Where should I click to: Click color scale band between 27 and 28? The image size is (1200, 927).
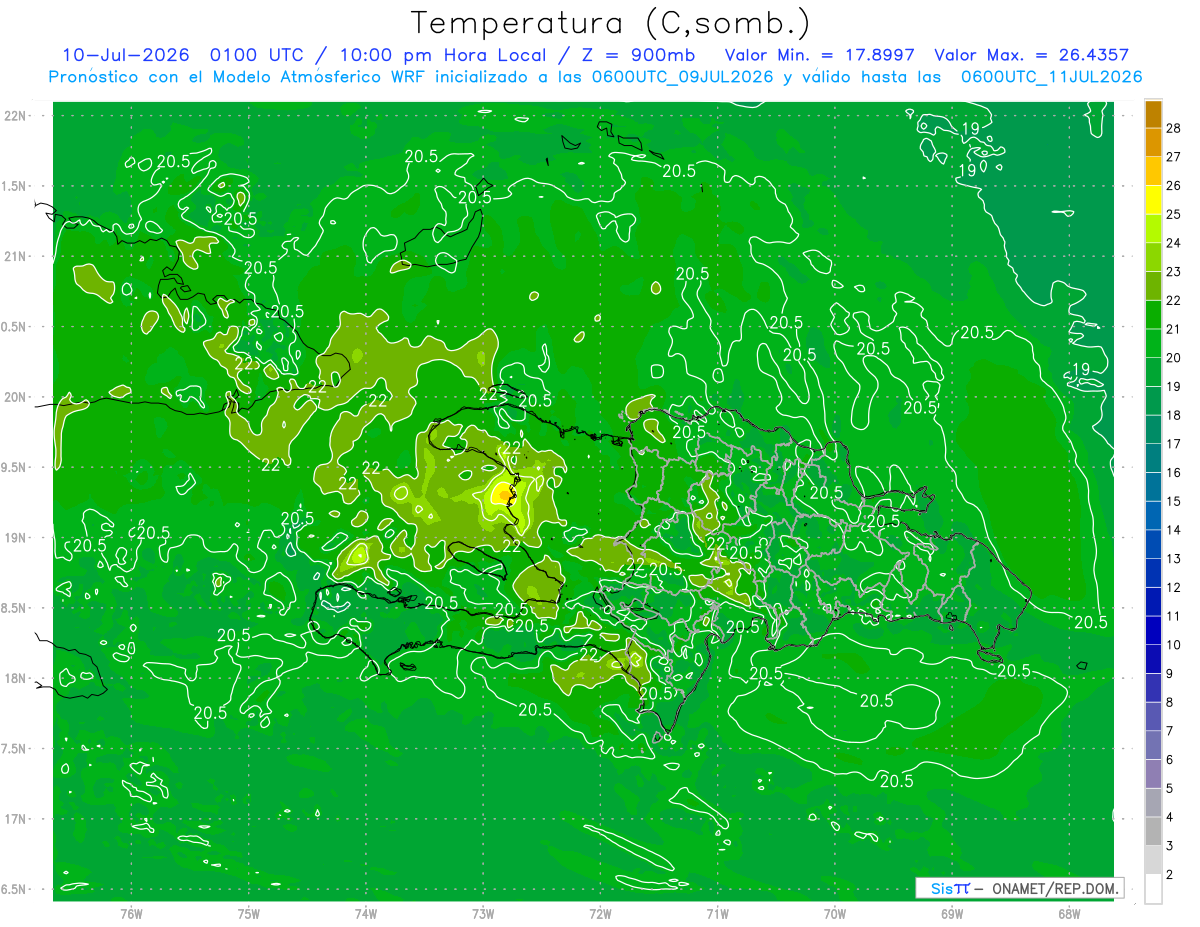[x=1153, y=142]
